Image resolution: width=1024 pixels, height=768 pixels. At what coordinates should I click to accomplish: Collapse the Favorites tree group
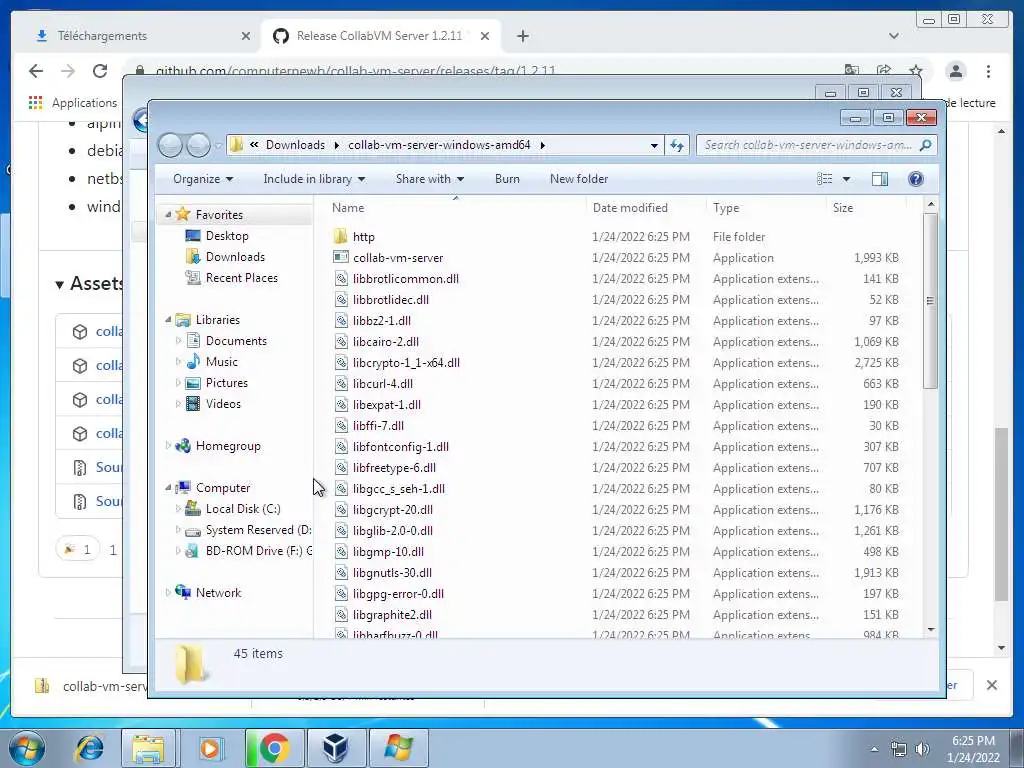(168, 214)
